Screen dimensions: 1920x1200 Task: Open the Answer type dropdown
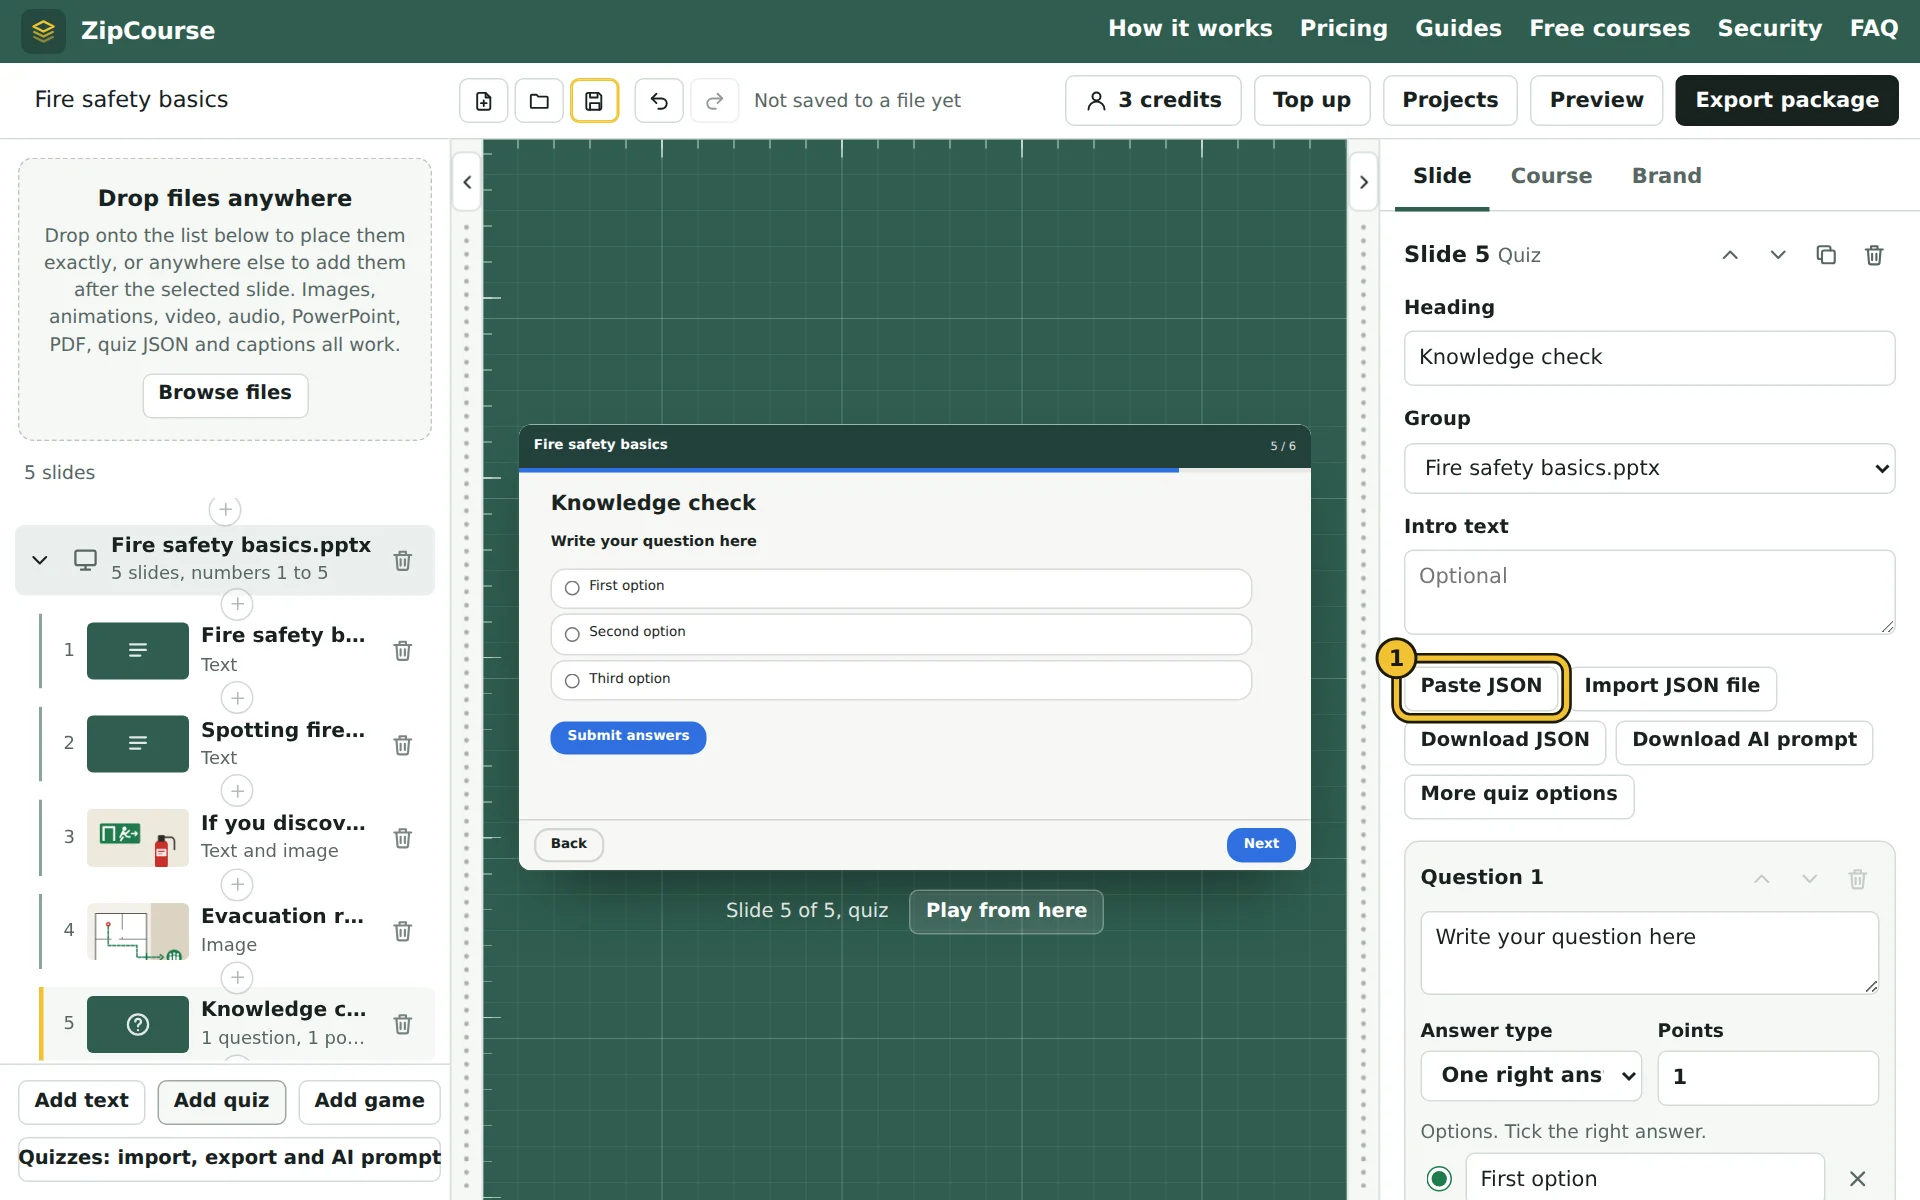click(1531, 1076)
